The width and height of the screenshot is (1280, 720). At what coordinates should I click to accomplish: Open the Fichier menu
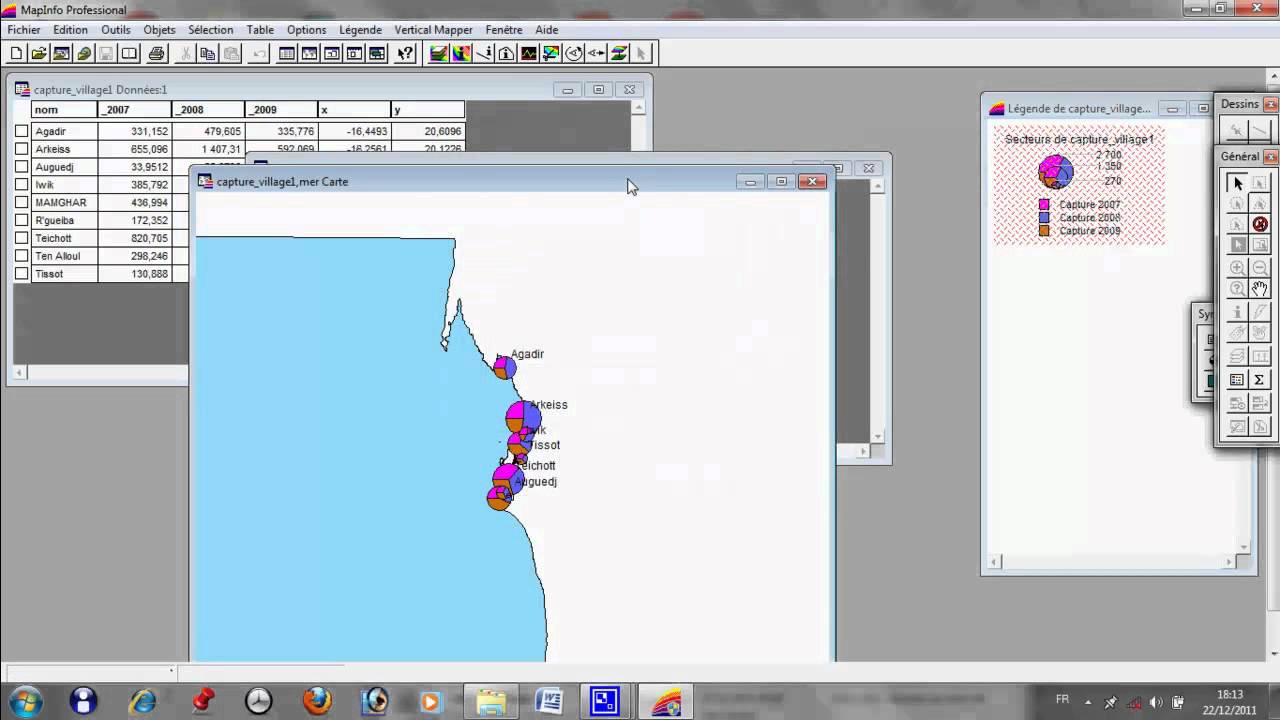[24, 30]
